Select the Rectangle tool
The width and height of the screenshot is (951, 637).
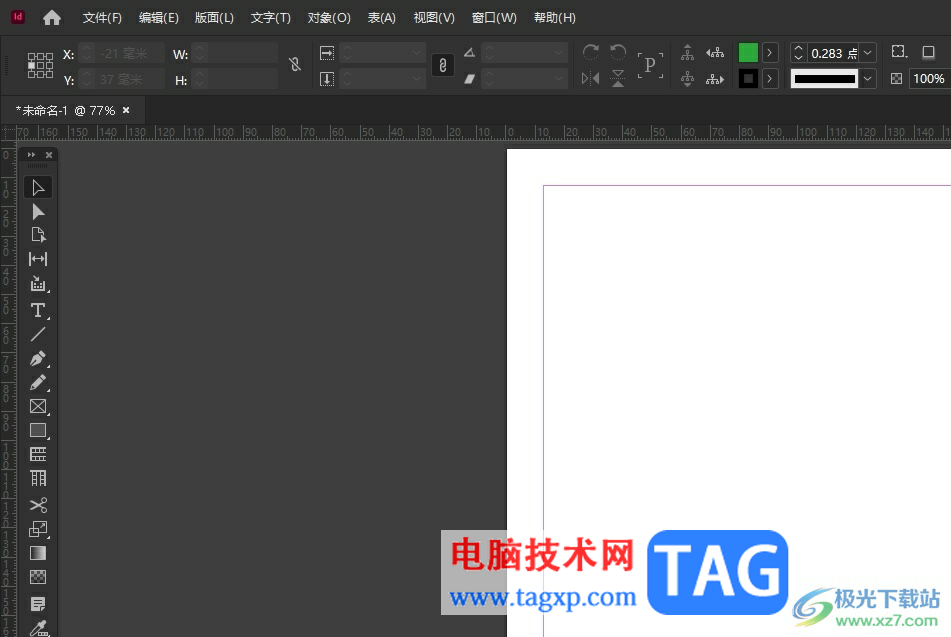click(38, 430)
